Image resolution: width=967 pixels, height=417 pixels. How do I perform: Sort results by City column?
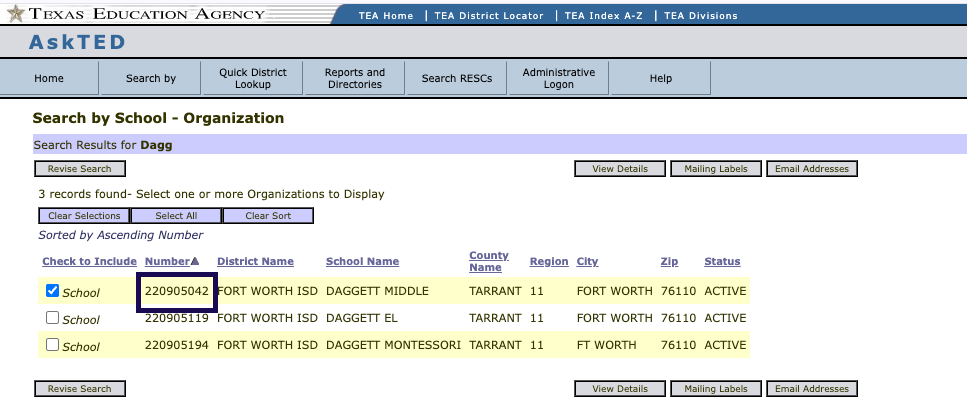587,262
